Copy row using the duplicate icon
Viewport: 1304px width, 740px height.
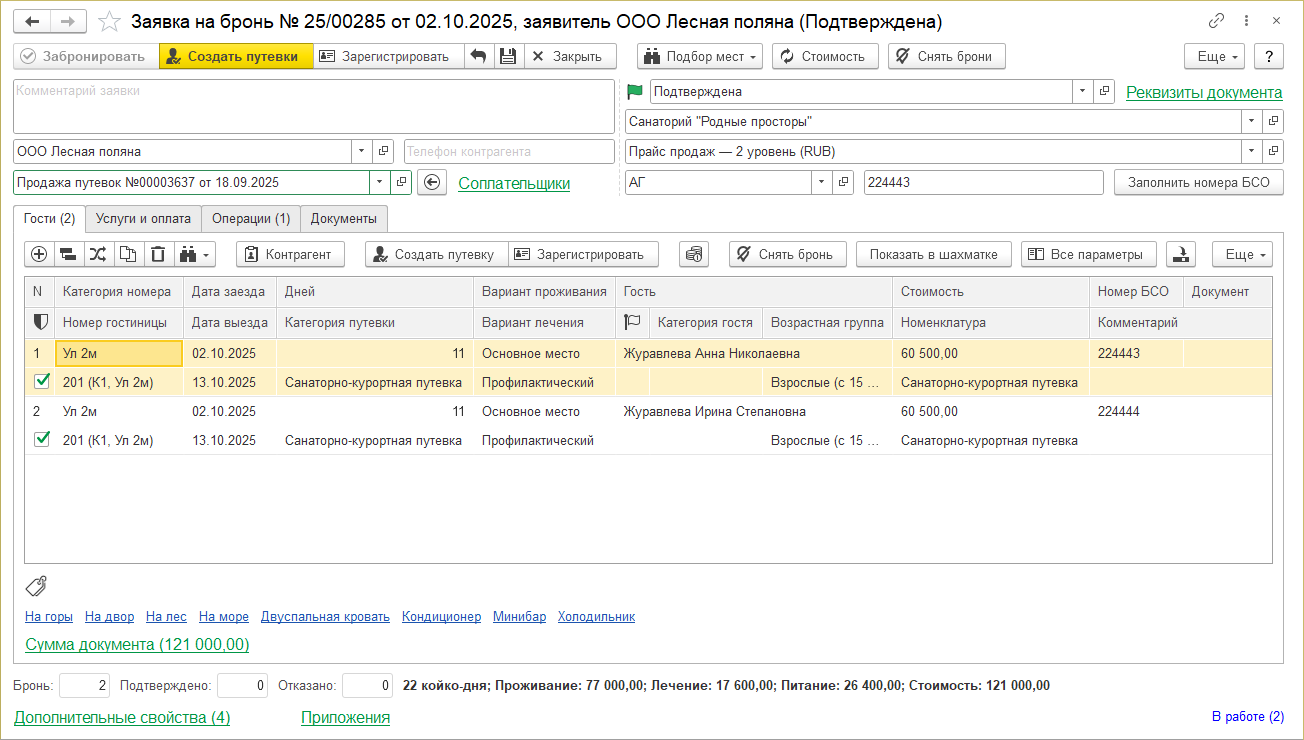tap(128, 254)
